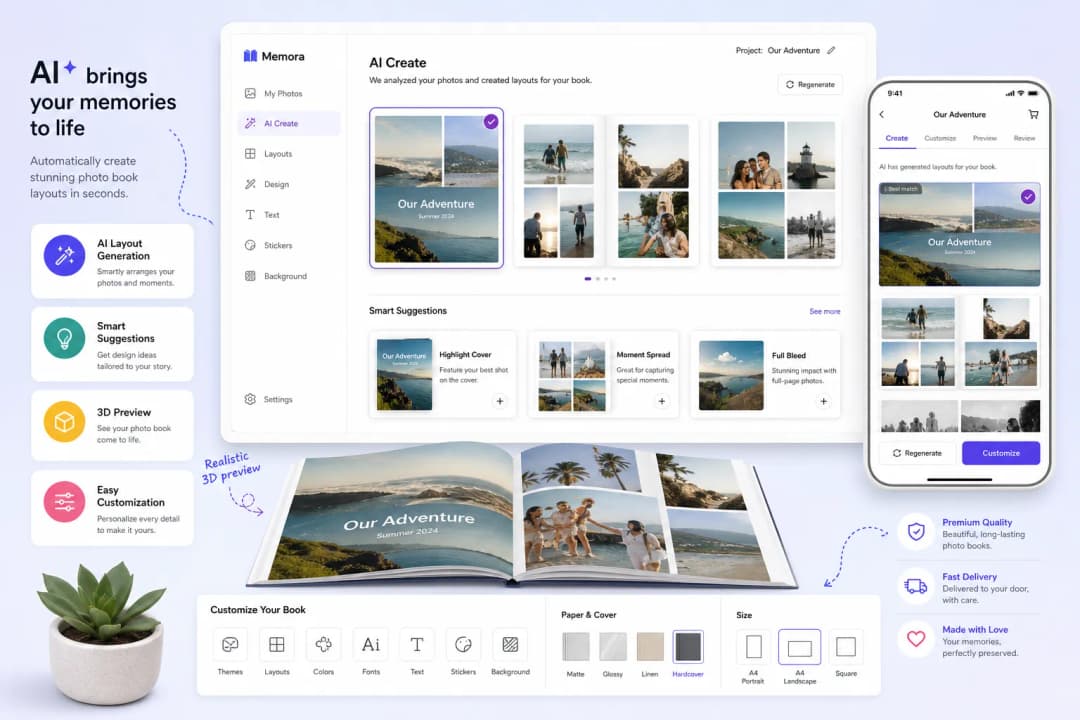This screenshot has height=720, width=1080.
Task: Select A4 Portrait size
Action: pos(754,647)
